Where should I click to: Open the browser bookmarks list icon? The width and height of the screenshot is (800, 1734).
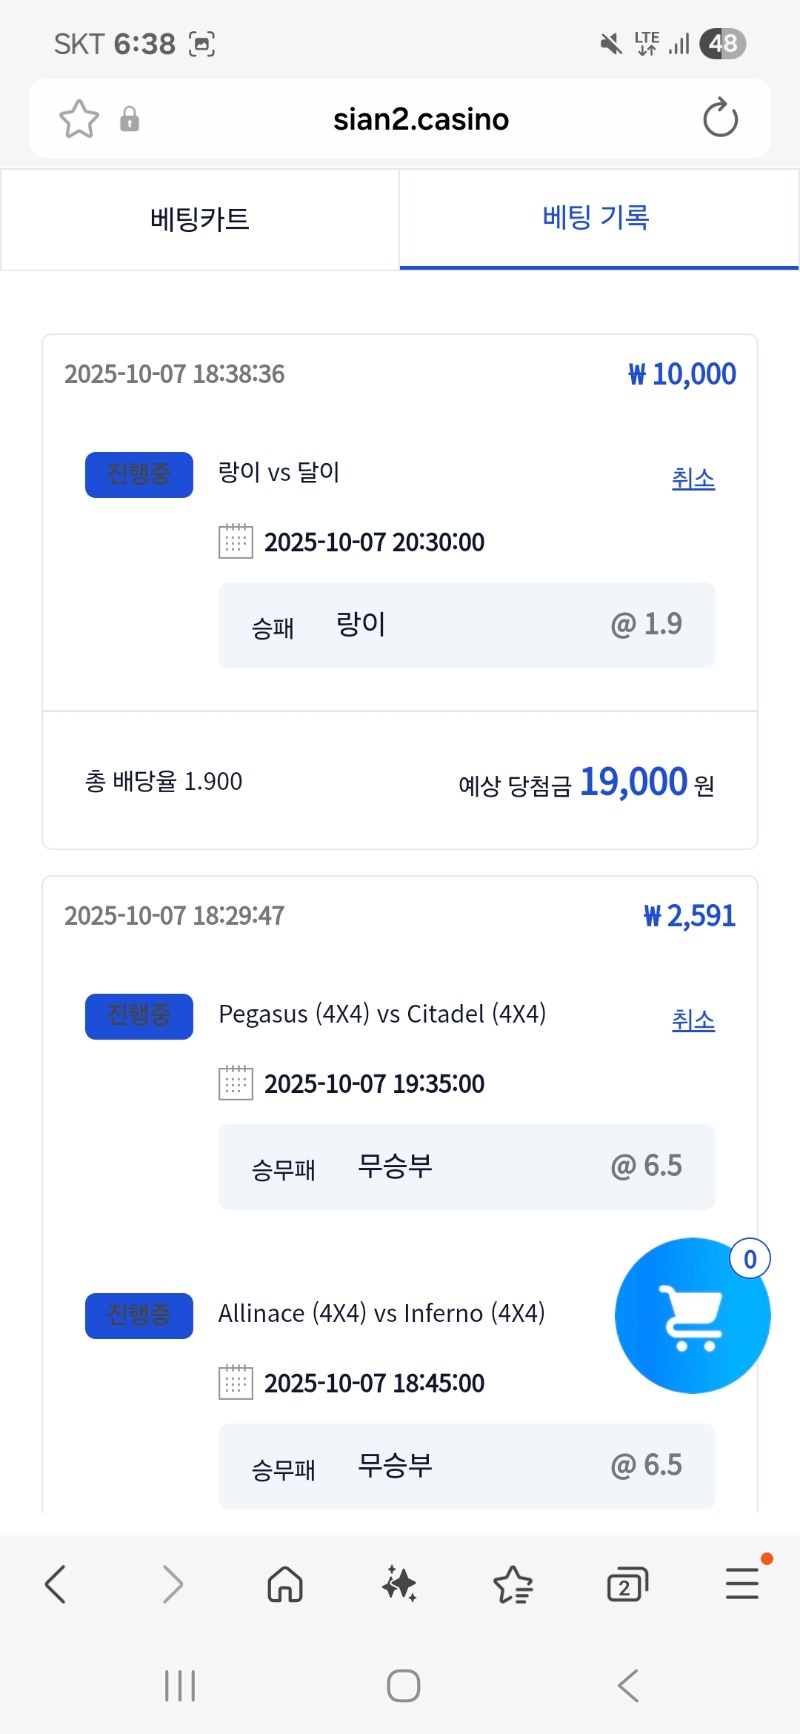513,1584
